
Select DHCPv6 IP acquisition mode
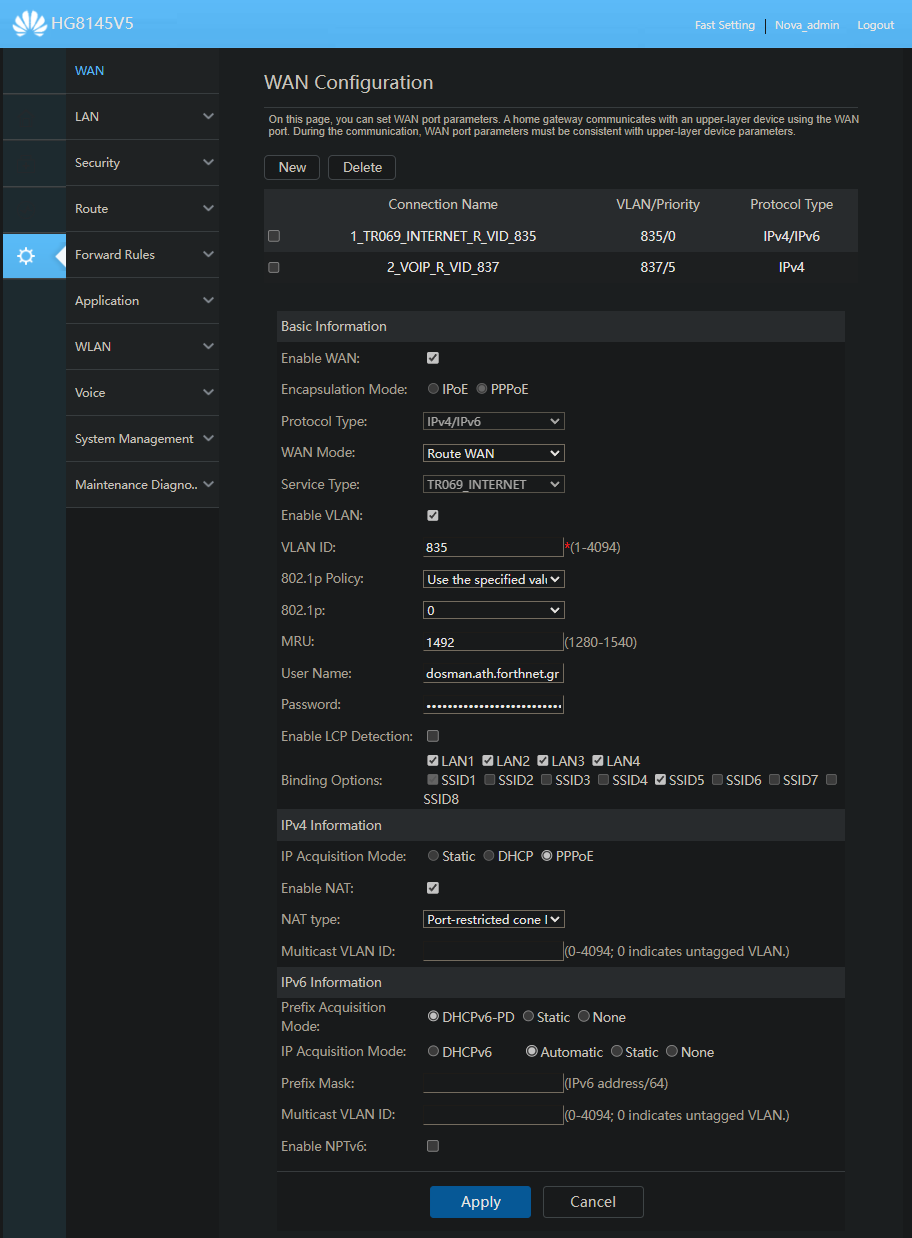pos(433,1052)
